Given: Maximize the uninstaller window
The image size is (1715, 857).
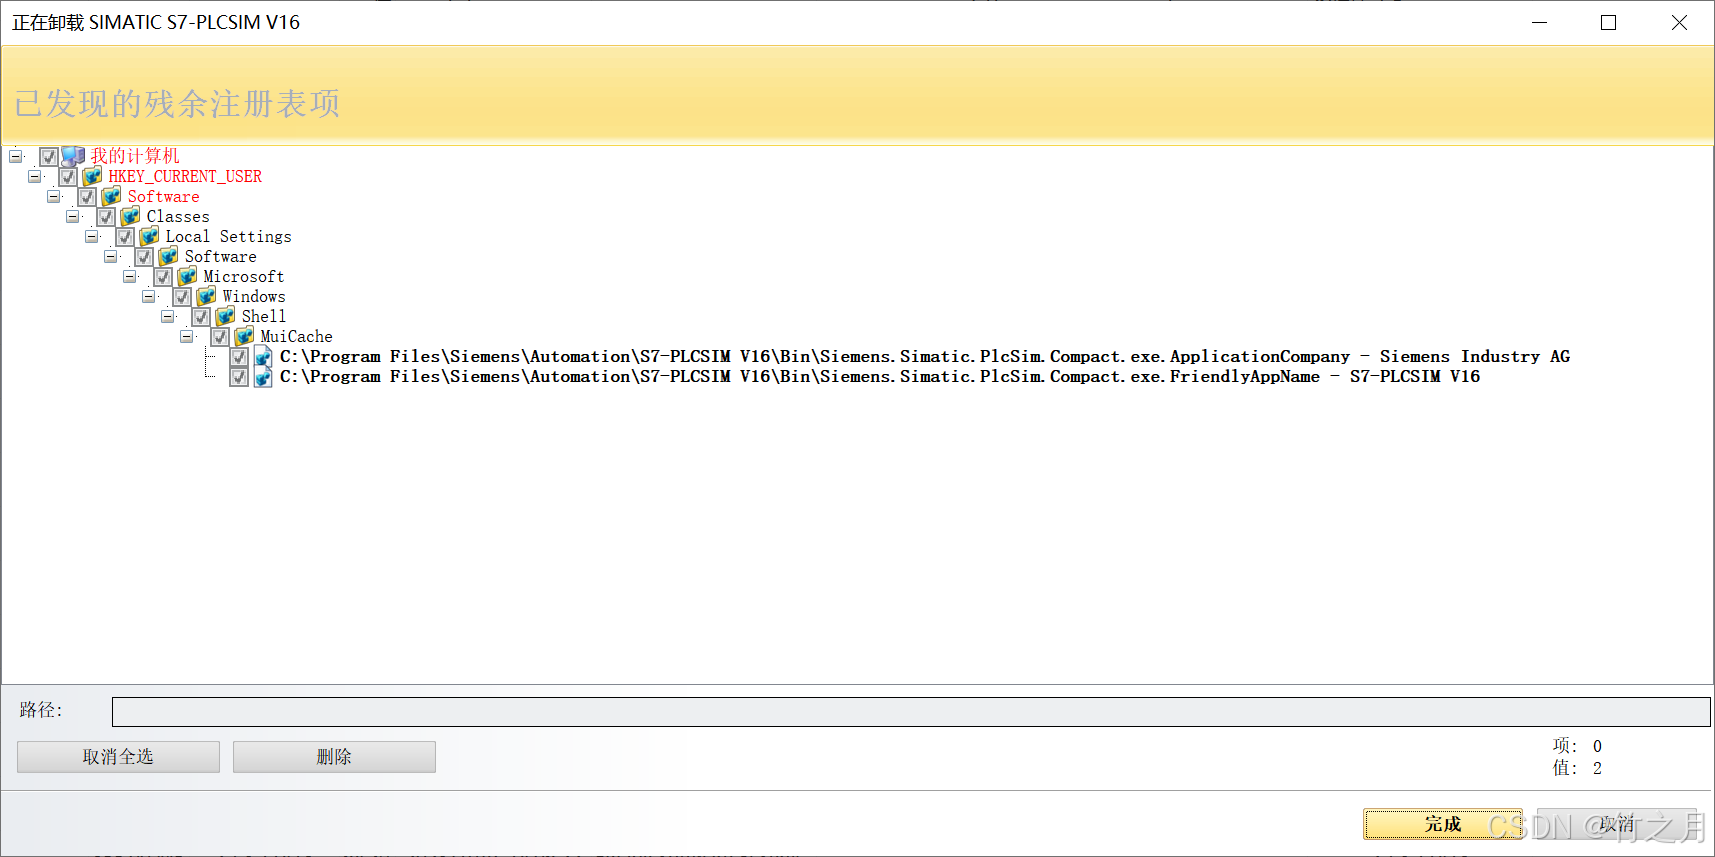Looking at the screenshot, I should (1609, 22).
